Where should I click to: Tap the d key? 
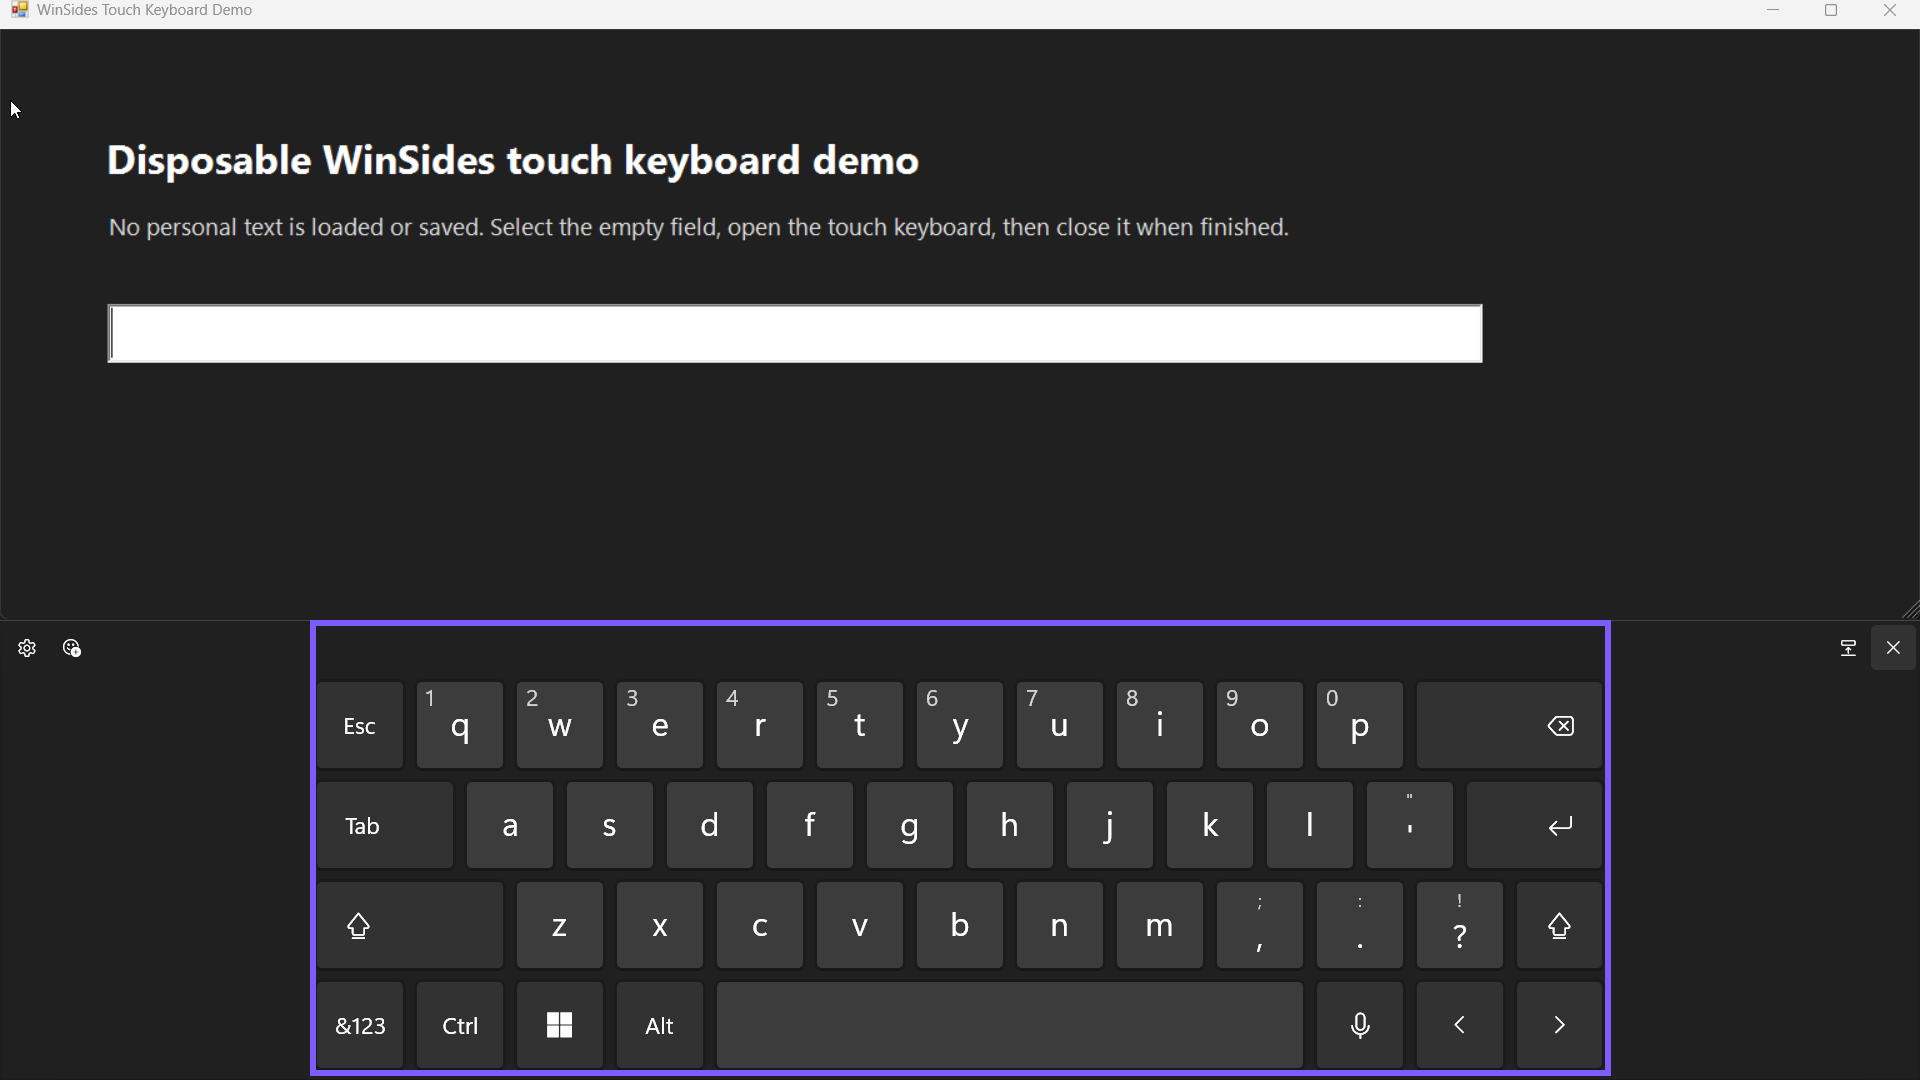710,826
